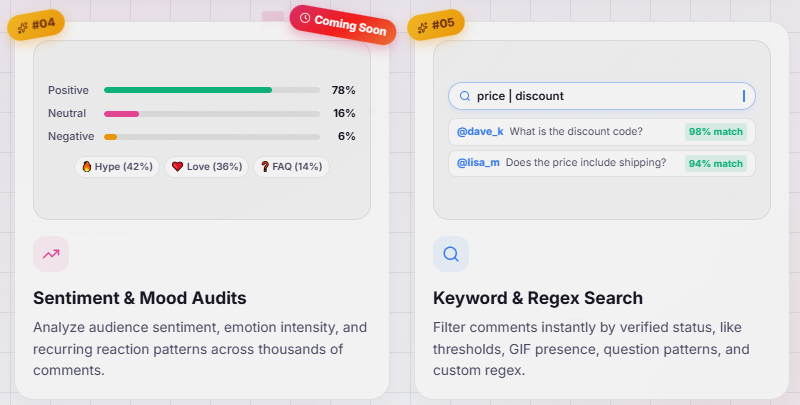Click the green Positive progress bar
Screen dimensions: 800x405
pyautogui.click(x=188, y=90)
